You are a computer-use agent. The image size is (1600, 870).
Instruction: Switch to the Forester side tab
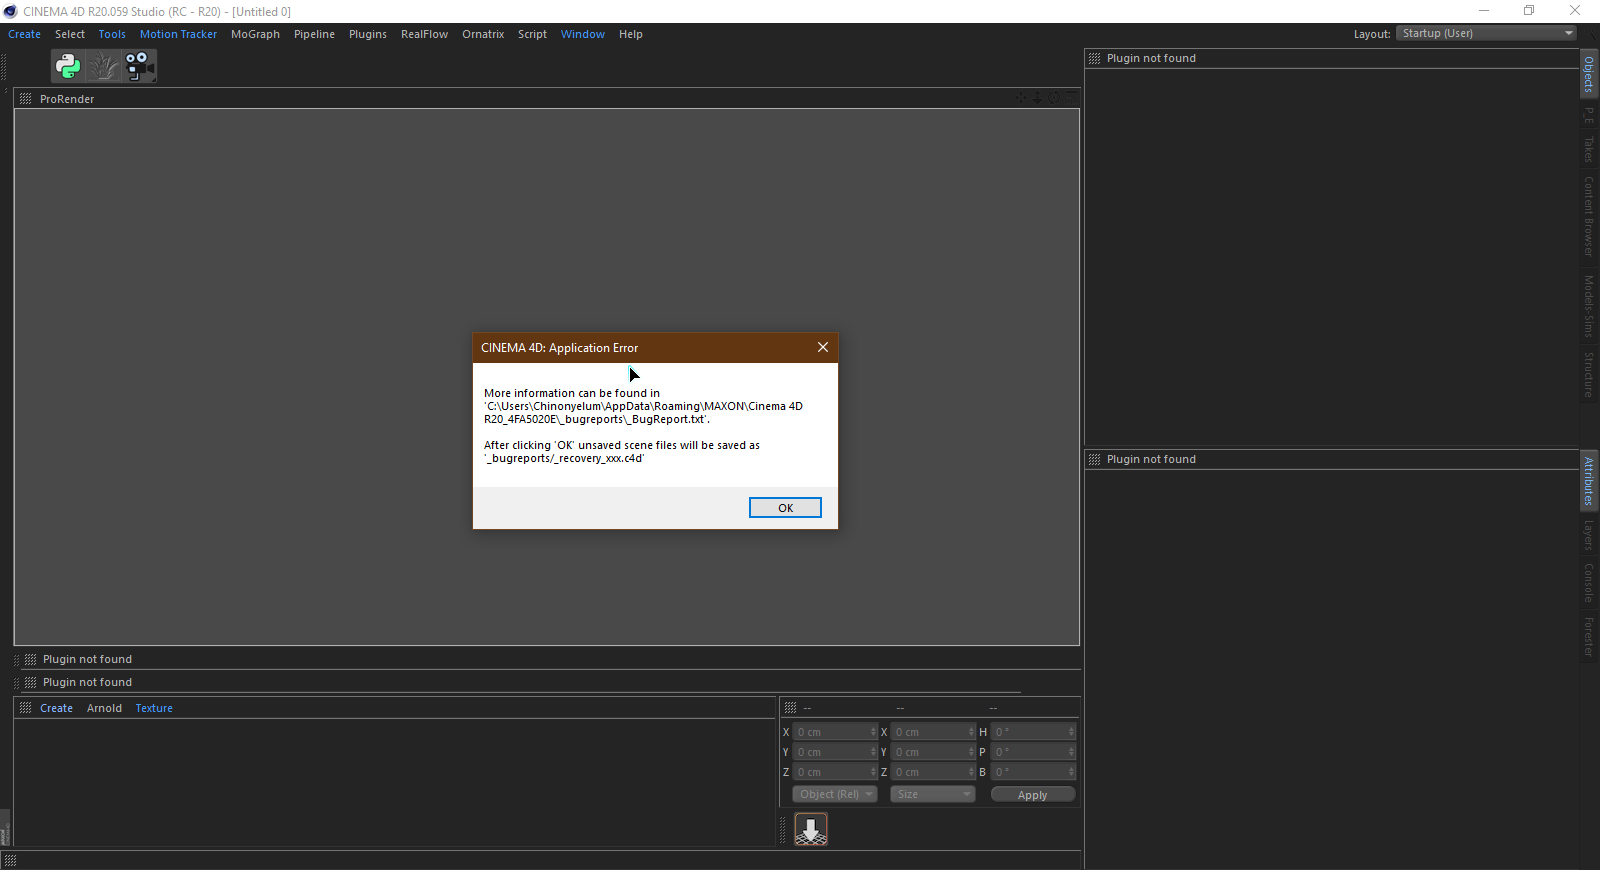[1589, 636]
